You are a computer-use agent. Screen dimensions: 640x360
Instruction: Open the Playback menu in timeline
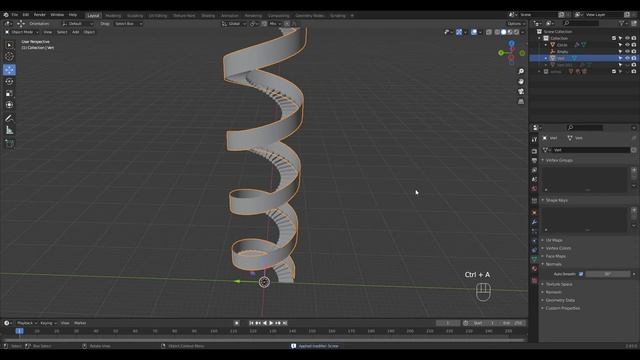click(x=27, y=323)
